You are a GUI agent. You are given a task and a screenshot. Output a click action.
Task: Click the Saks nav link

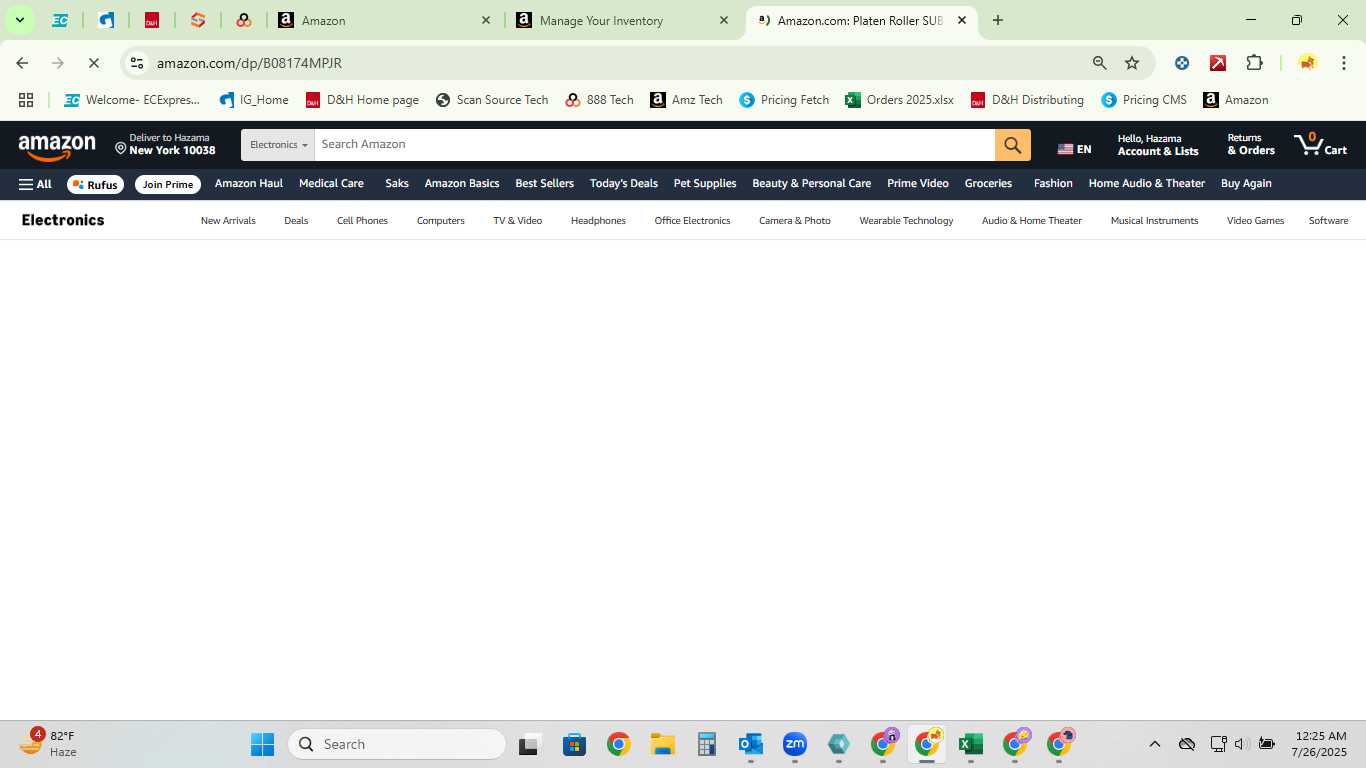397,184
